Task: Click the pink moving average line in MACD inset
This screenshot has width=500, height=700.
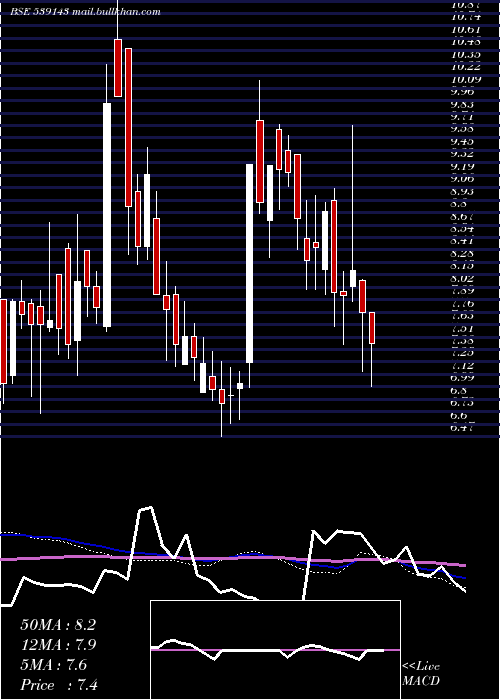Action: (x=275, y=650)
